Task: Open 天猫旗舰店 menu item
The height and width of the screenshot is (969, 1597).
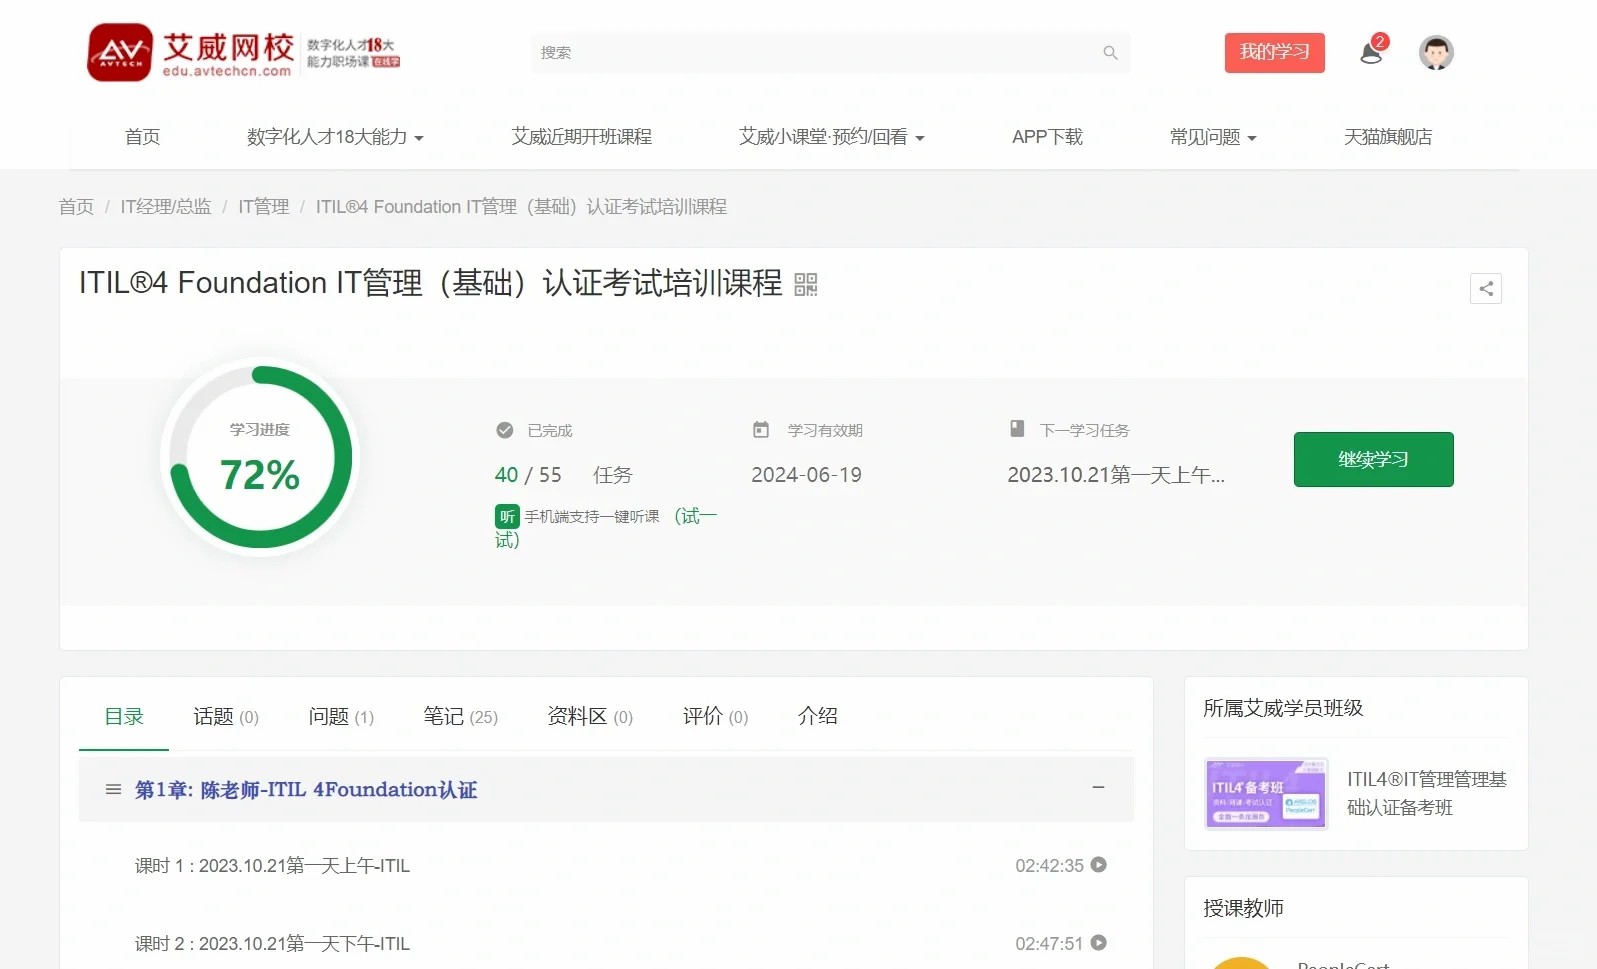Action: 1388,137
